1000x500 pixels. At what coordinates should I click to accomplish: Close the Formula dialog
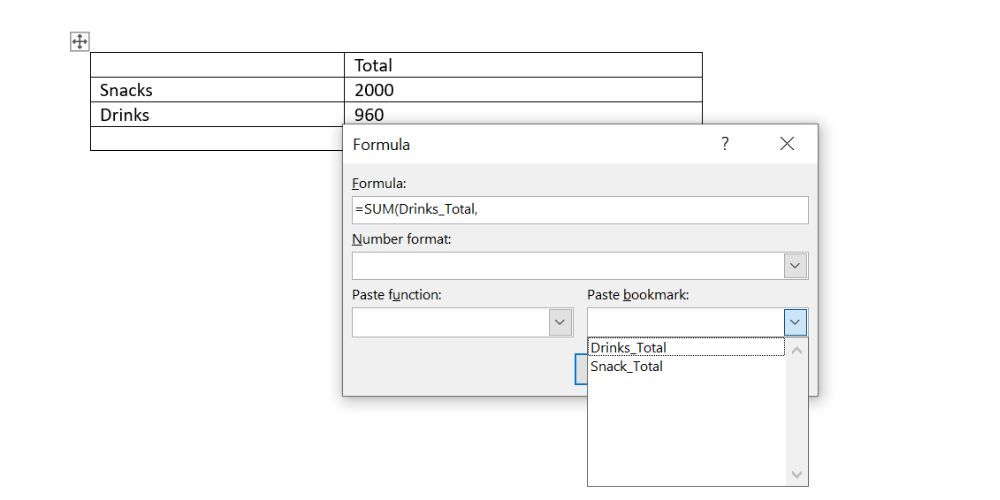point(787,144)
